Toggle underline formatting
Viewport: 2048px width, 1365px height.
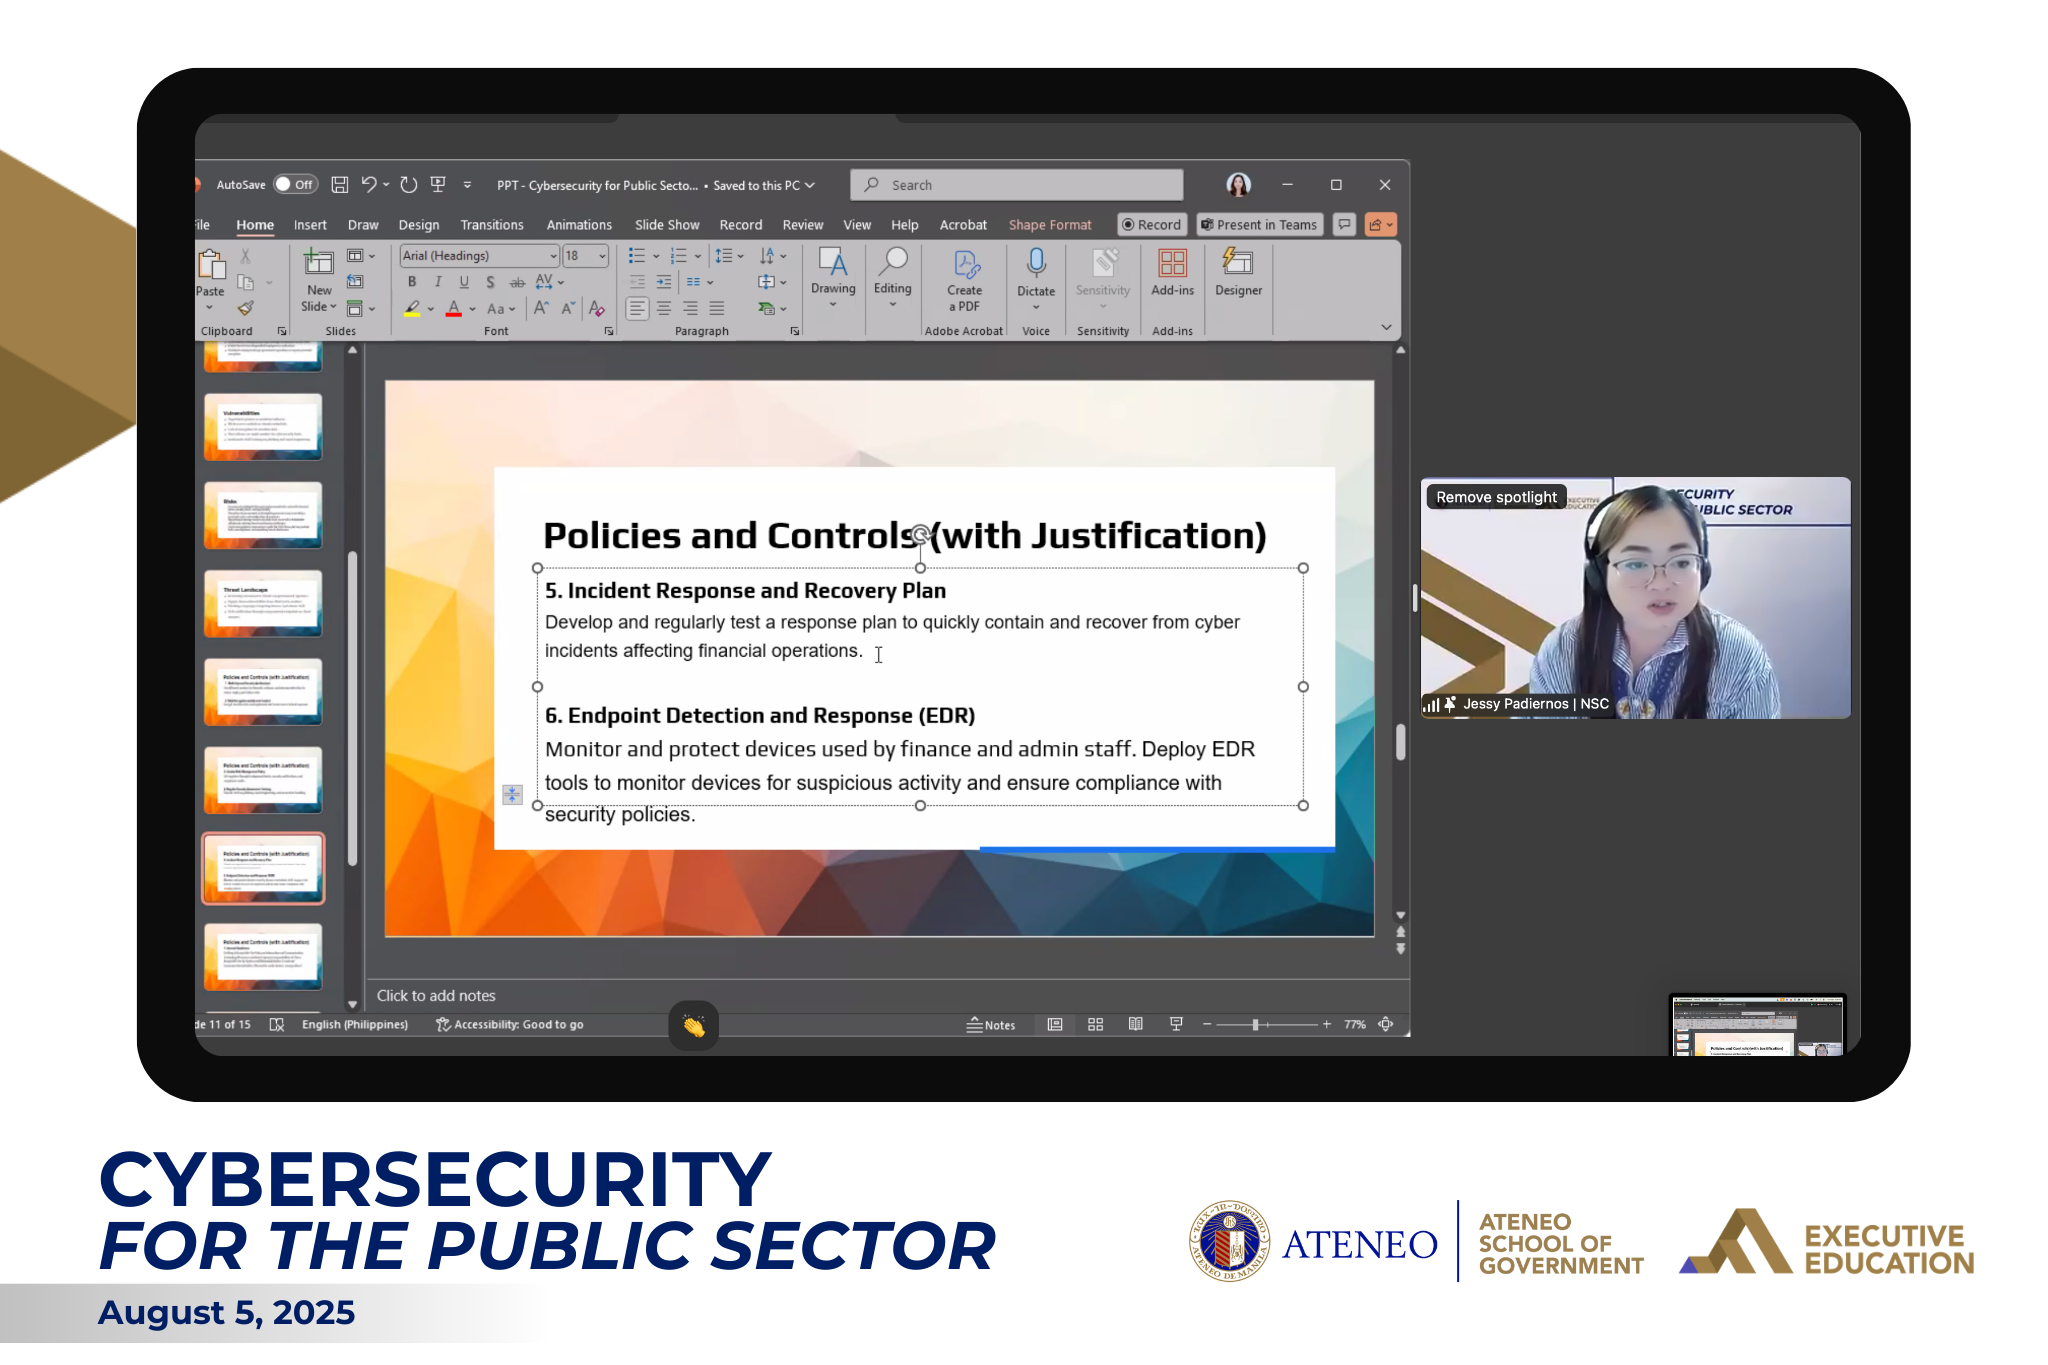[464, 282]
